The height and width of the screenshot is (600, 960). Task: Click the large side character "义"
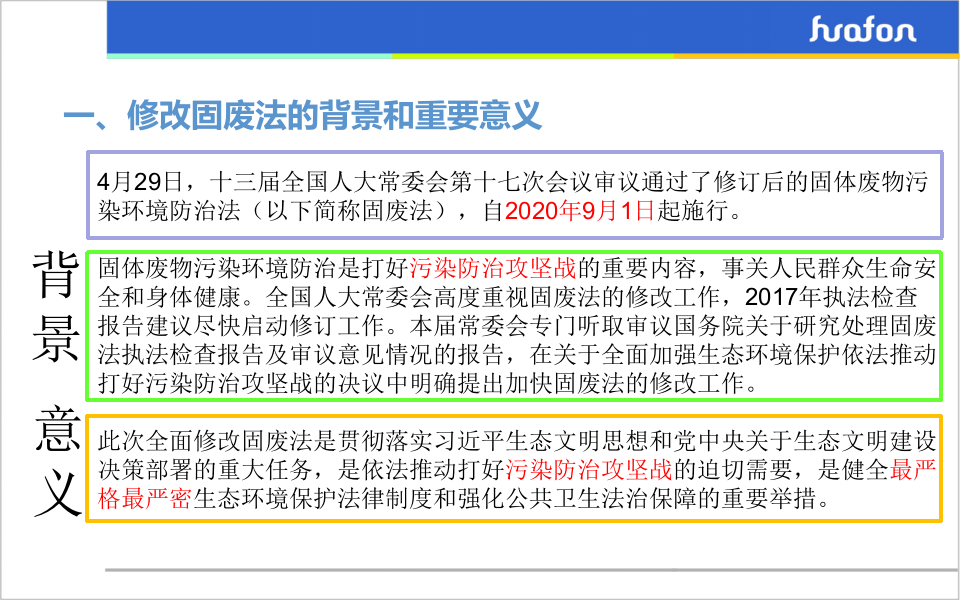(57, 495)
